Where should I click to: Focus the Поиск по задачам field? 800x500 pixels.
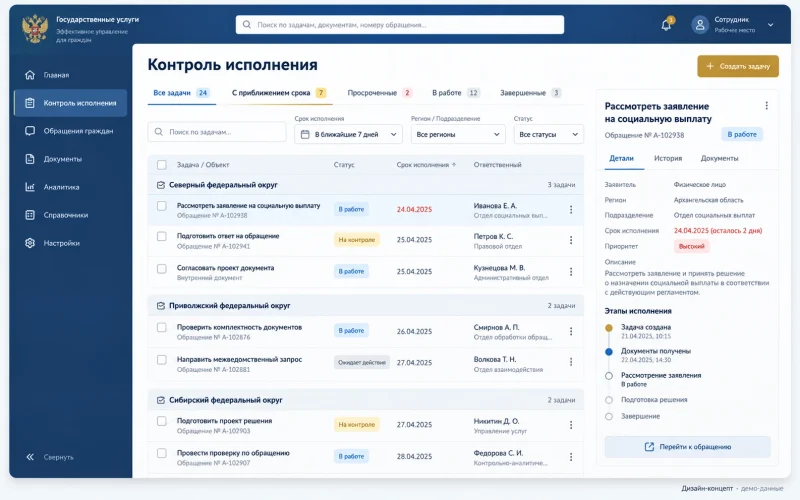coord(217,132)
